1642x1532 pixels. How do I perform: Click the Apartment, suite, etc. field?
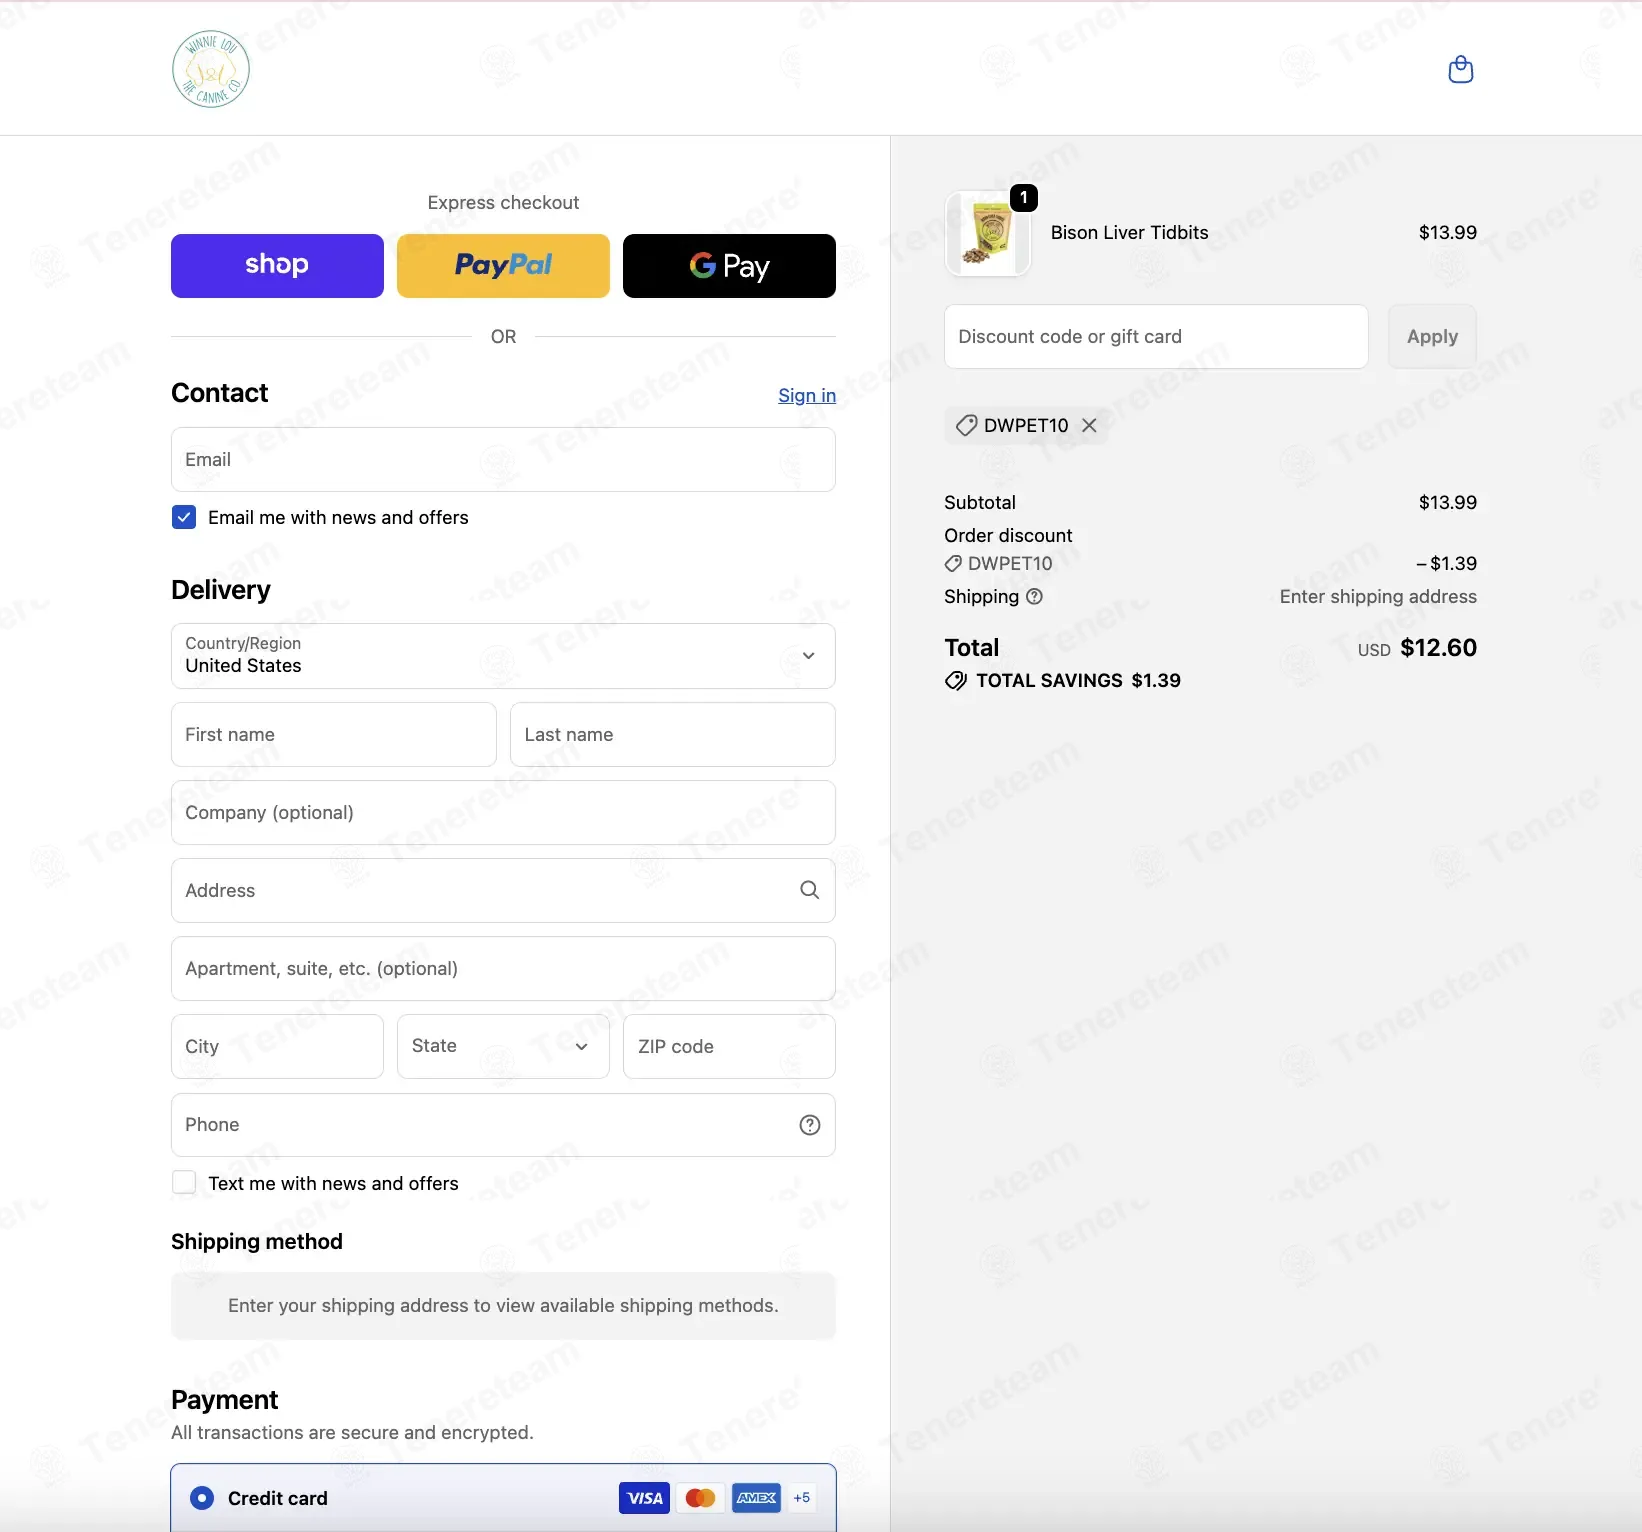[x=503, y=969]
